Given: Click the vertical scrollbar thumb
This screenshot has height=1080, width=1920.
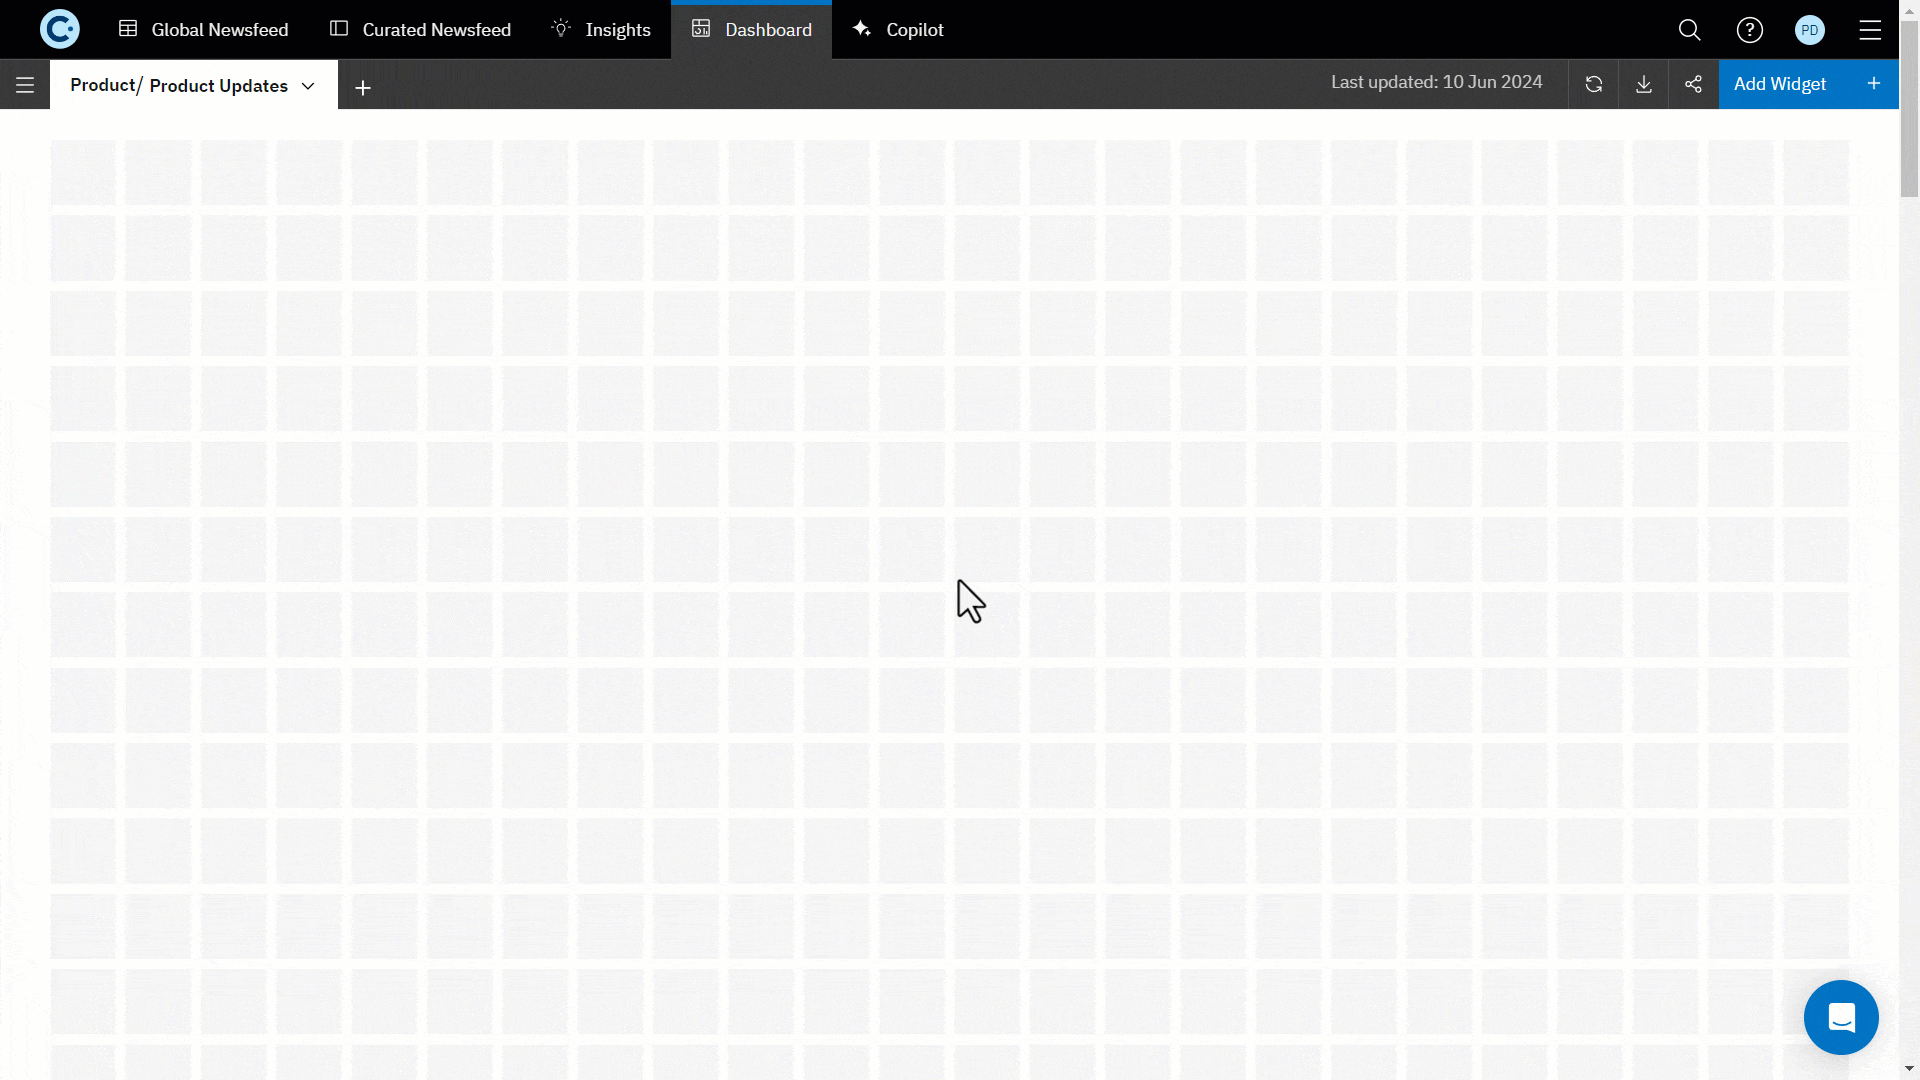Looking at the screenshot, I should pos(1909,110).
